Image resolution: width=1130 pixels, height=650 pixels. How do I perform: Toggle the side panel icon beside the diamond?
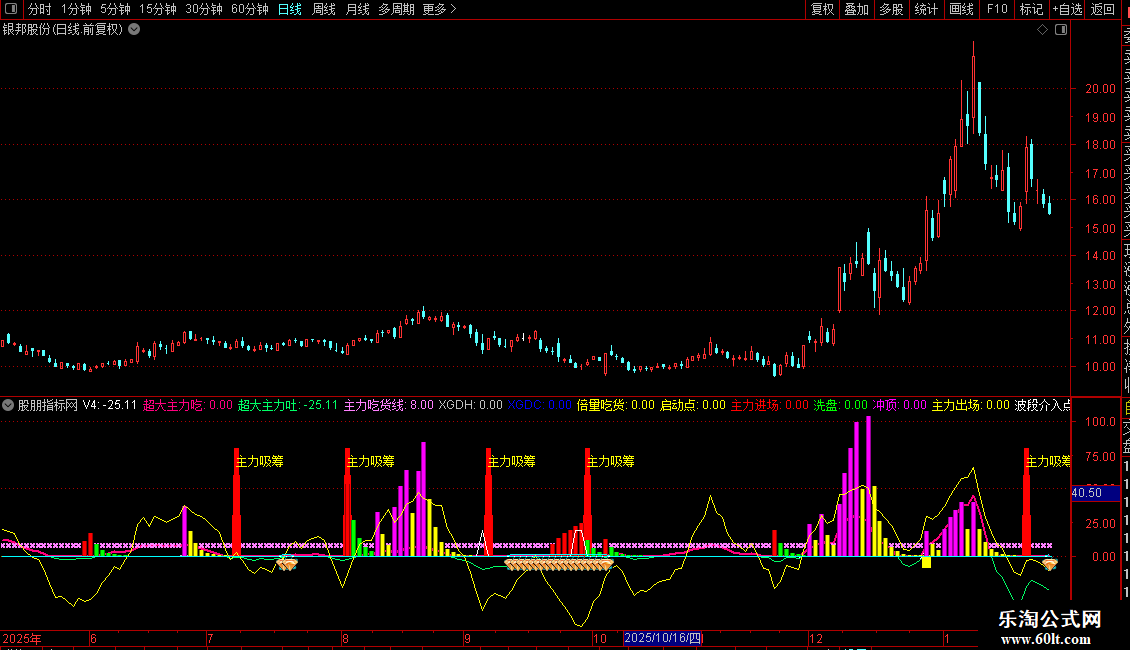1061,30
